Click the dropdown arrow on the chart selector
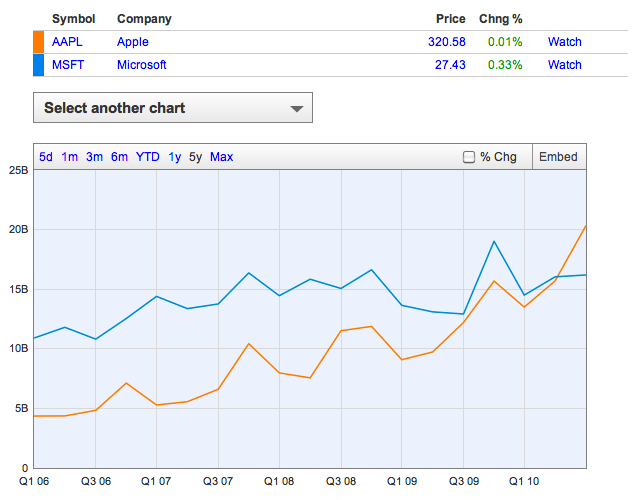The width and height of the screenshot is (640, 500). click(x=297, y=109)
